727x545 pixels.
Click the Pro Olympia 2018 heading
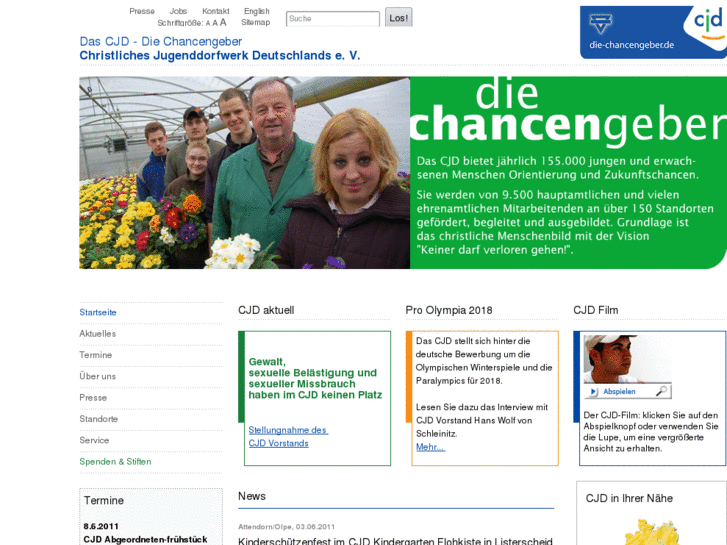coord(449,310)
